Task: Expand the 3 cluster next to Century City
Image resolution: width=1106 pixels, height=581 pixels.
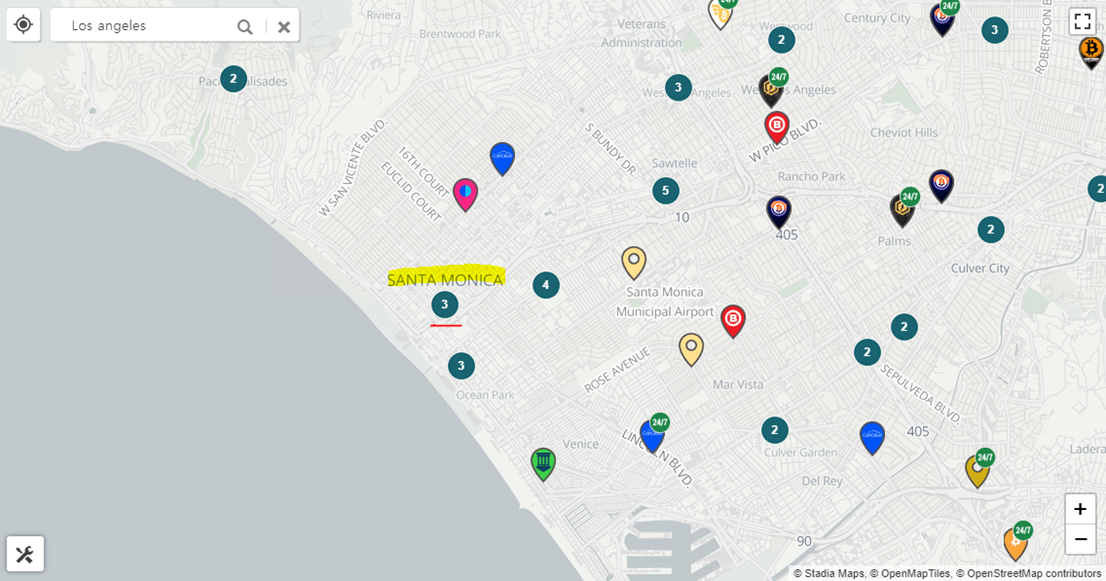Action: (x=995, y=30)
